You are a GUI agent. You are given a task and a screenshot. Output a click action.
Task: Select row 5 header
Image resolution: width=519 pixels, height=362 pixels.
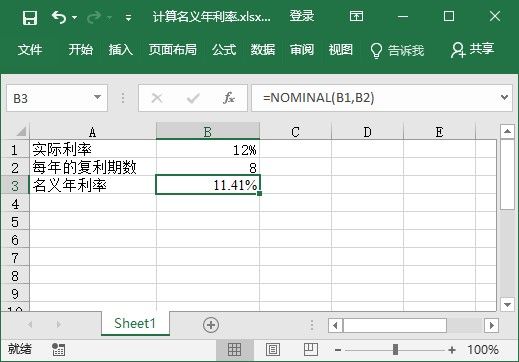click(x=15, y=221)
